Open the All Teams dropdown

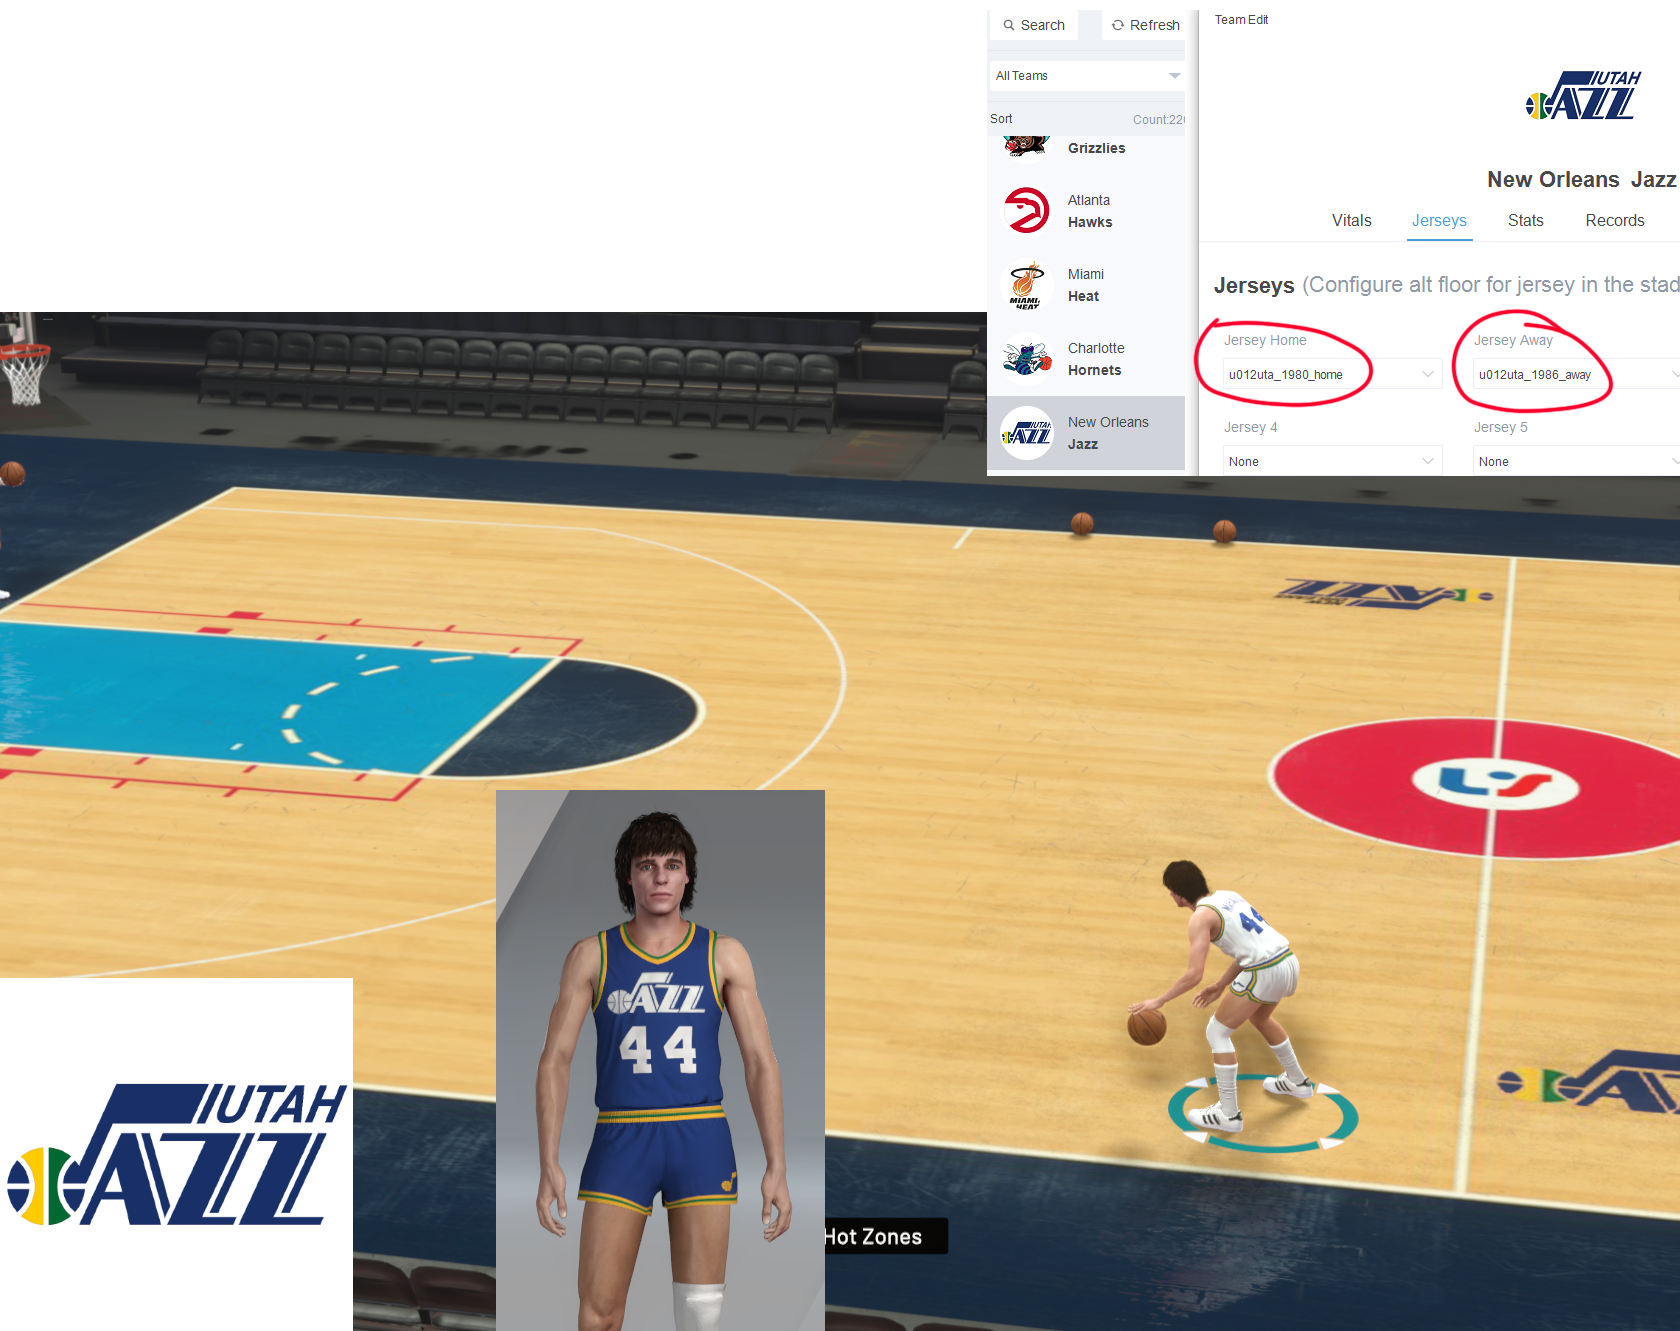coord(1087,76)
